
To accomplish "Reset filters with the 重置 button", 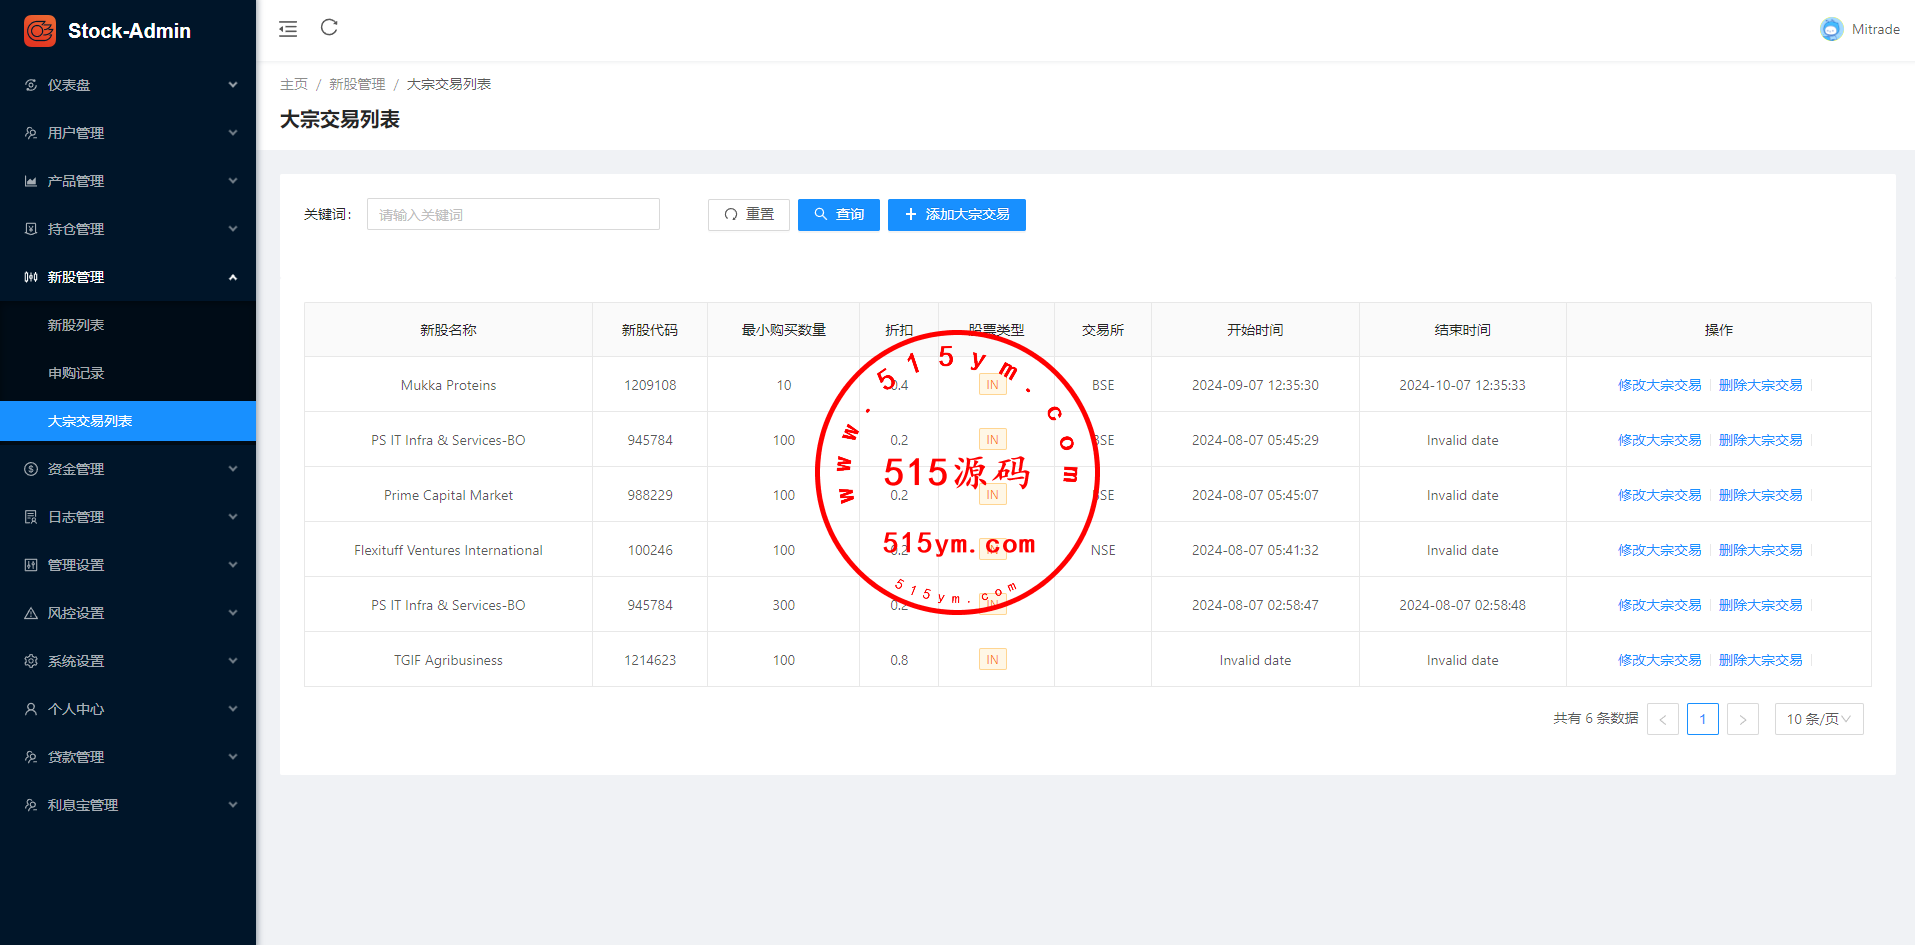I will [x=748, y=215].
